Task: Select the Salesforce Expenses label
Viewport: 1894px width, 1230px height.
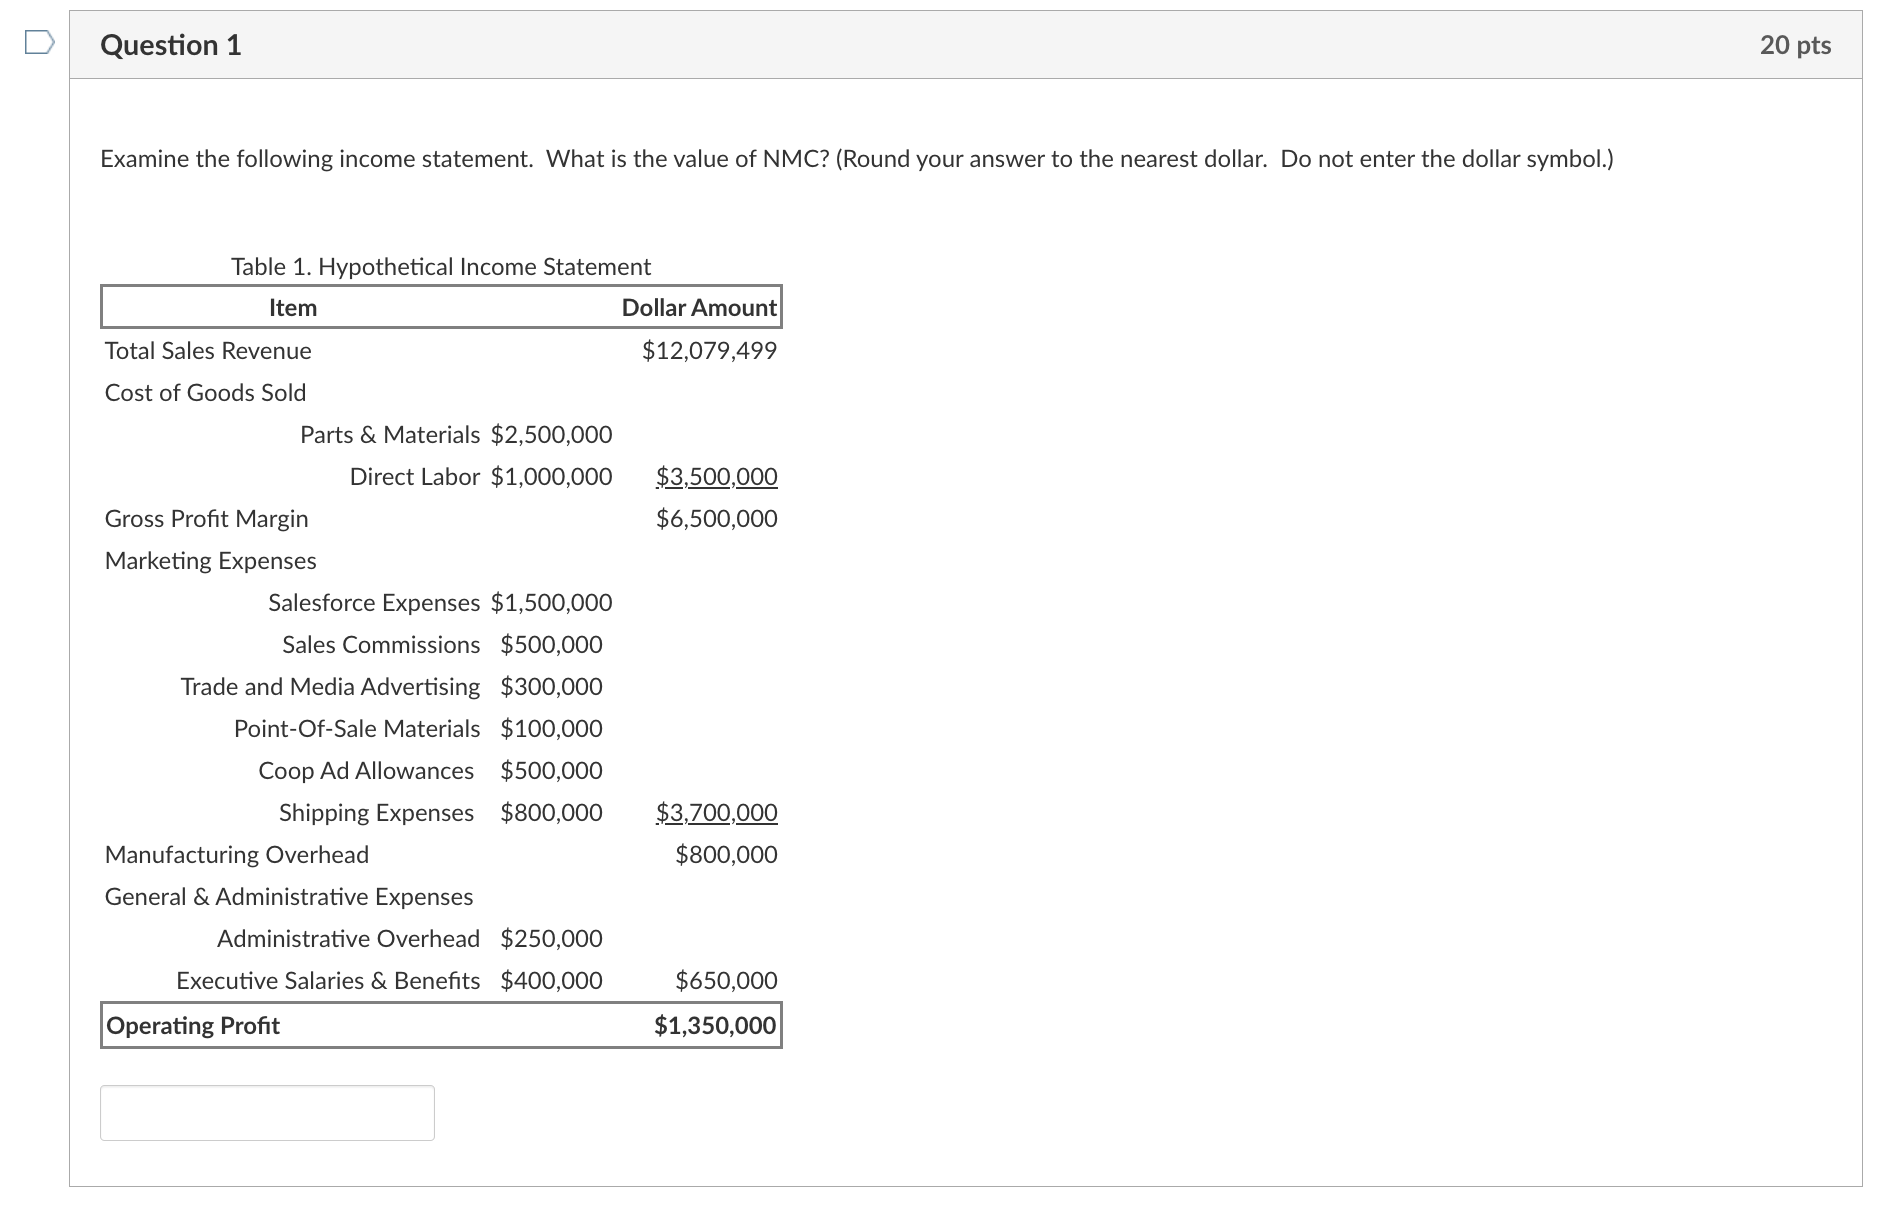Action: (374, 603)
